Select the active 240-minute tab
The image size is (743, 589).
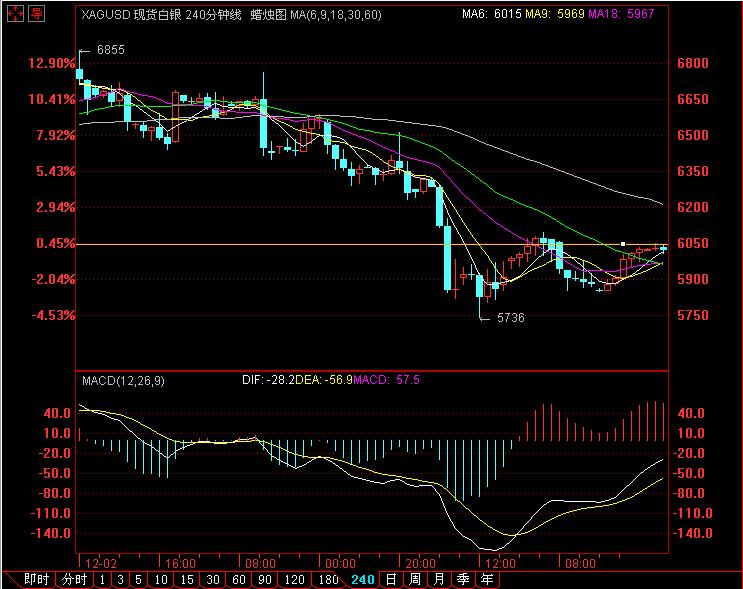tap(362, 579)
